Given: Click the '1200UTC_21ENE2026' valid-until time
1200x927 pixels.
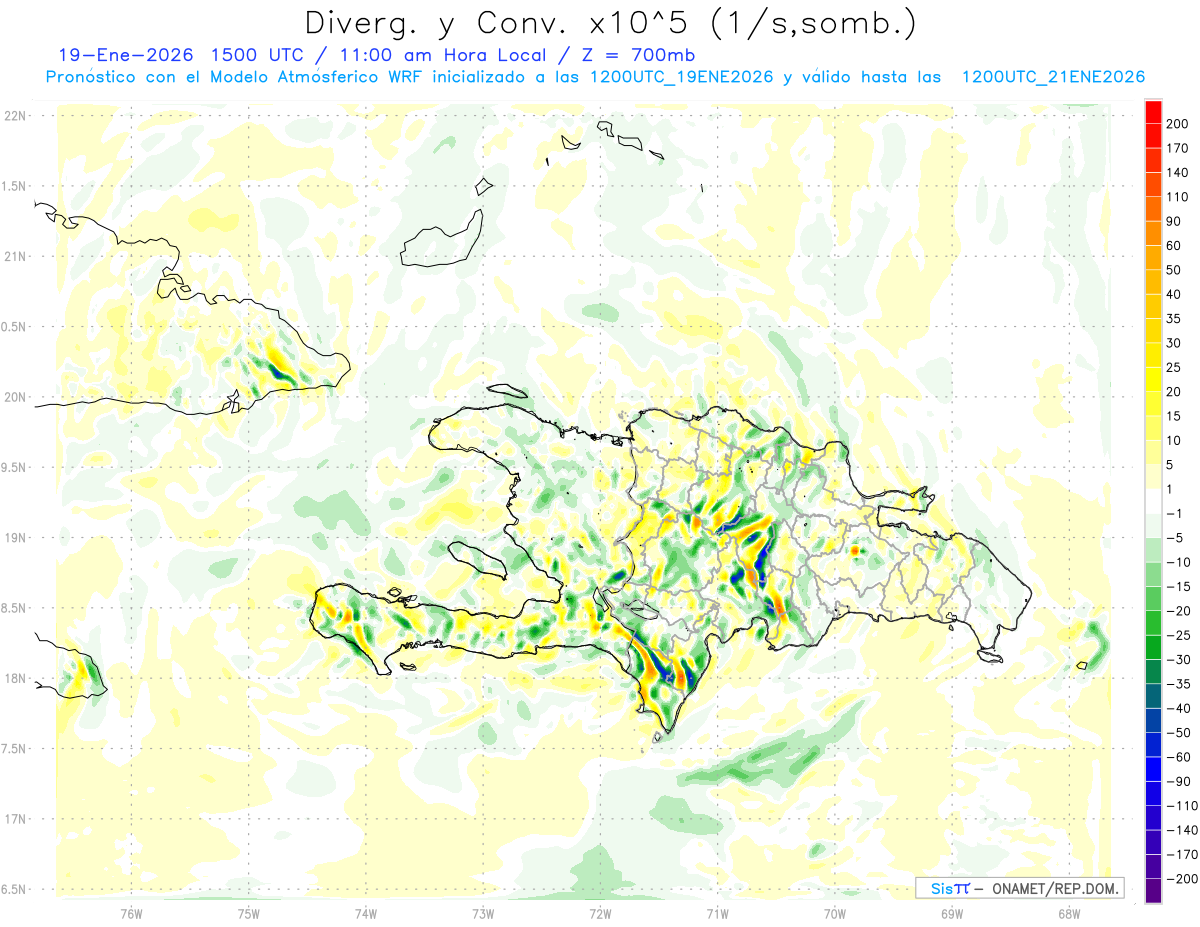Looking at the screenshot, I should (1053, 77).
